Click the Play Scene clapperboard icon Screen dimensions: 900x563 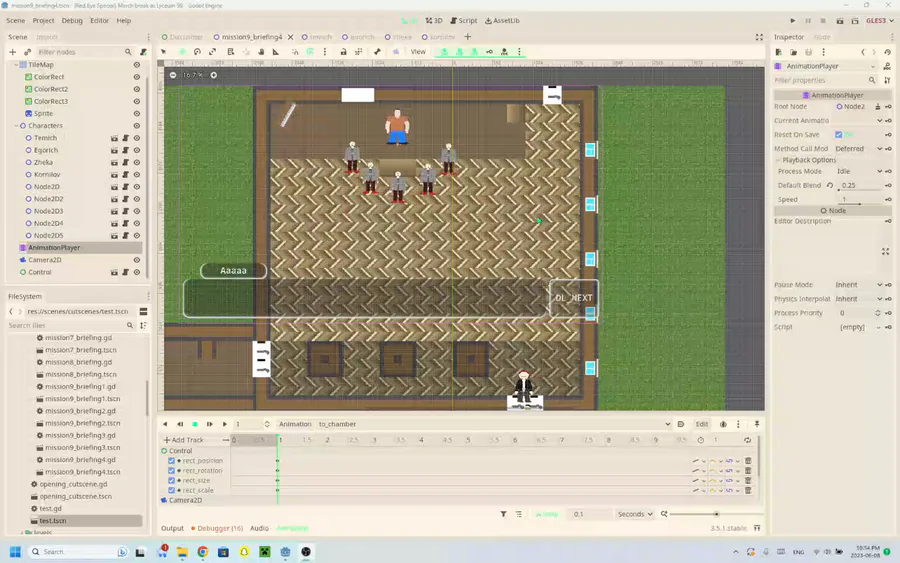840,21
